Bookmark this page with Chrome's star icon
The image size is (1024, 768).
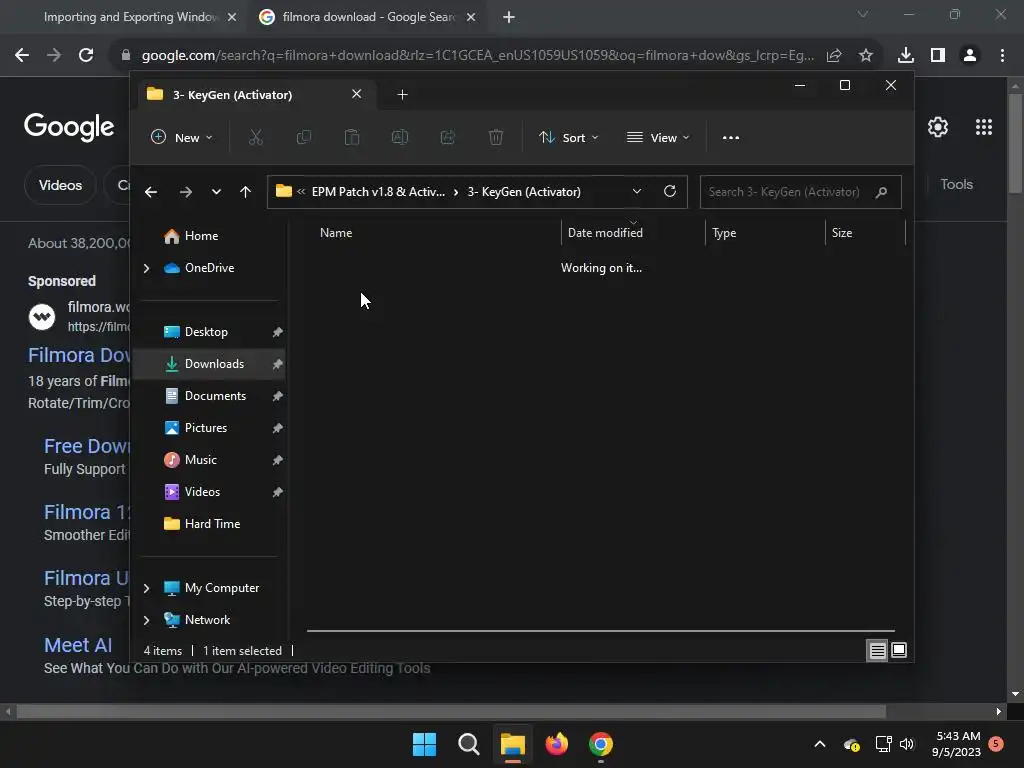click(865, 56)
